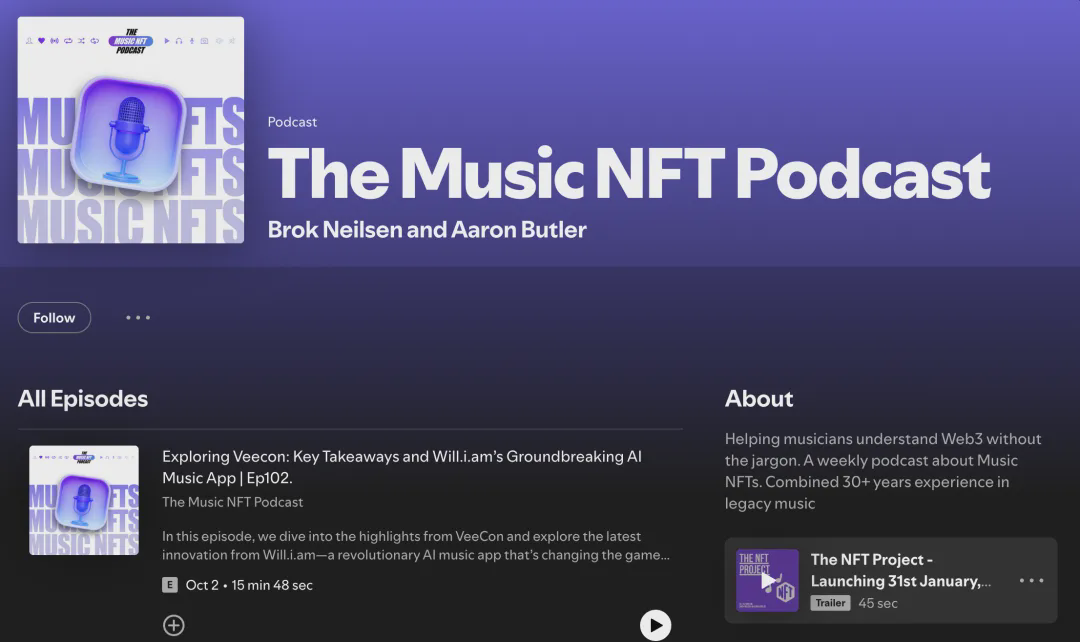Click the Oct 2 episode date
This screenshot has width=1080, height=642.
pyautogui.click(x=202, y=585)
